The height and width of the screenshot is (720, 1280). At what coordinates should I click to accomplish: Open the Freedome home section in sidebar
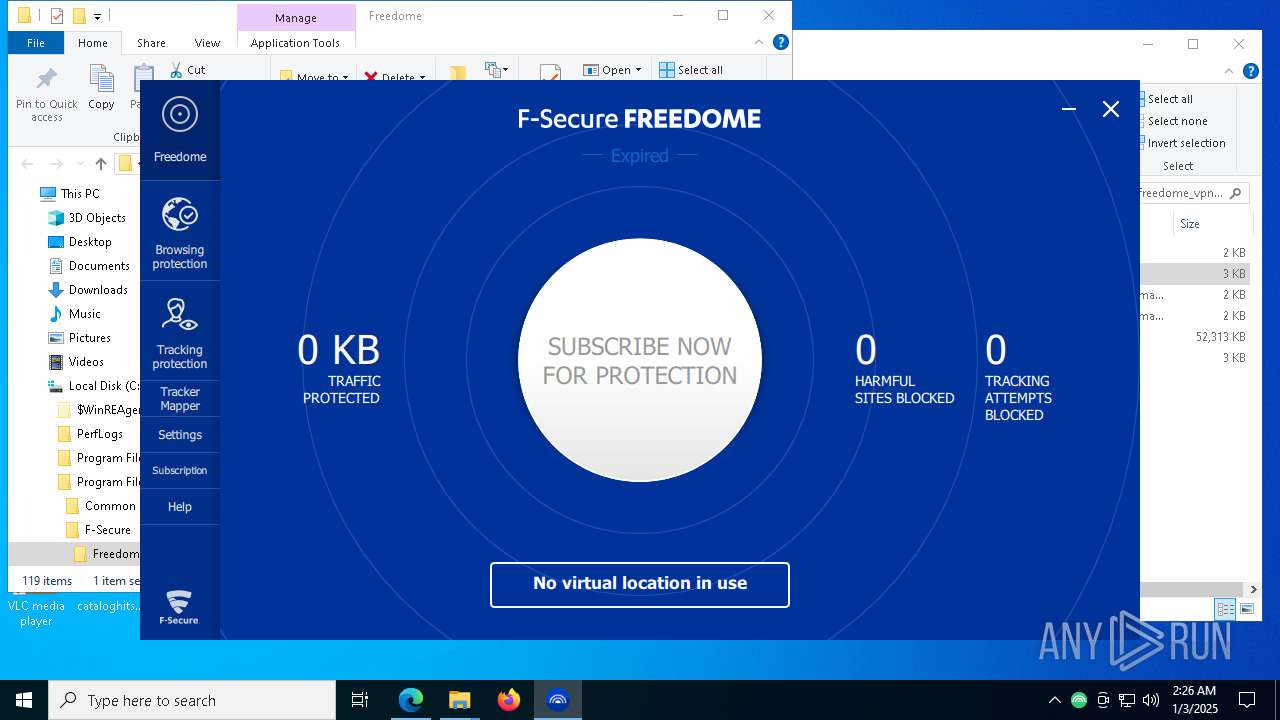pos(180,130)
